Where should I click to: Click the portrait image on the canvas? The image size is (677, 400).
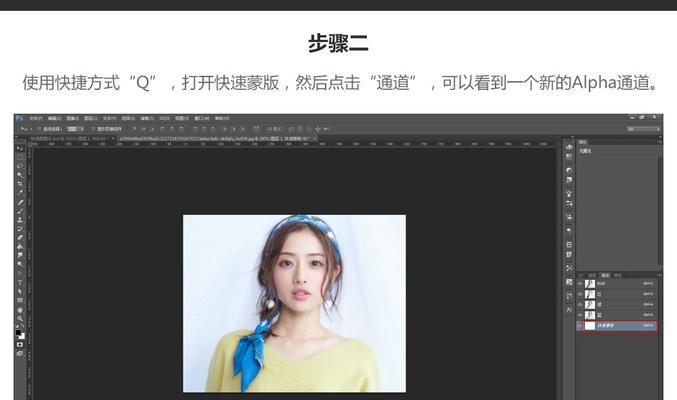(294, 303)
